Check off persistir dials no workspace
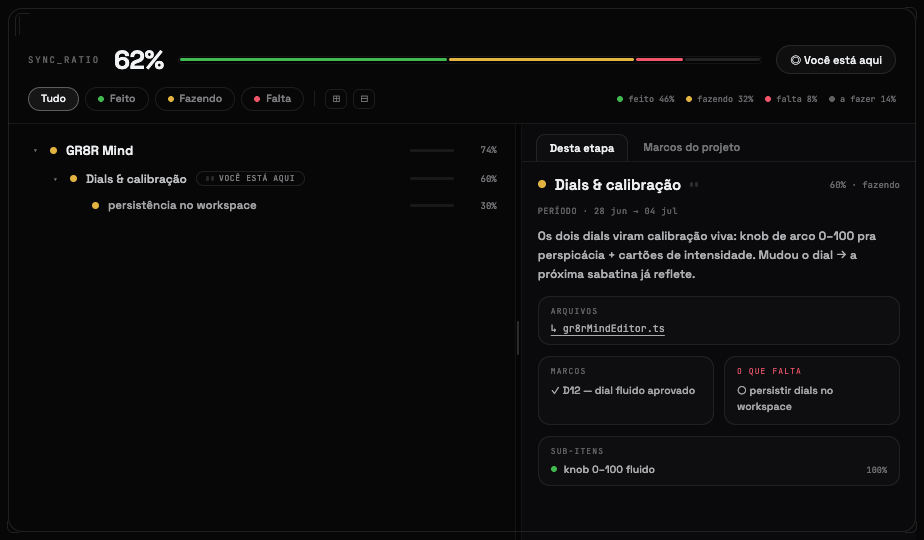The image size is (924, 540). click(742, 391)
